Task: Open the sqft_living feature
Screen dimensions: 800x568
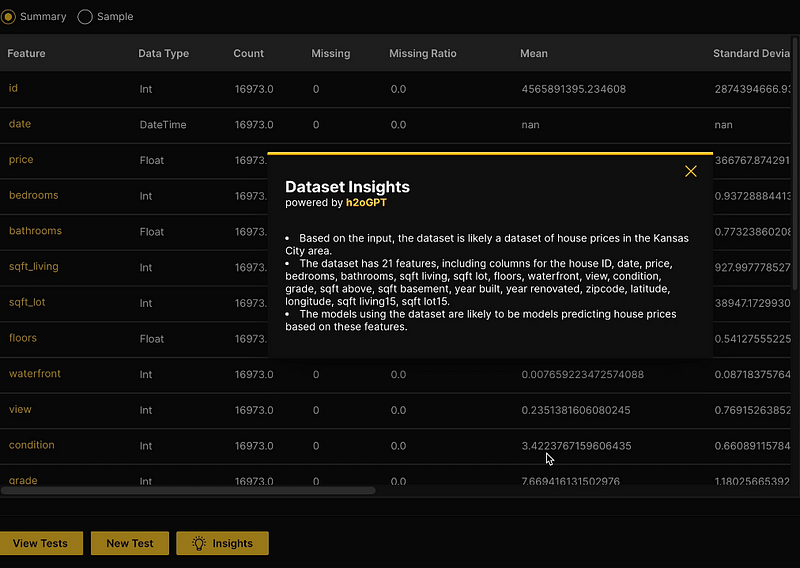Action: [x=34, y=267]
